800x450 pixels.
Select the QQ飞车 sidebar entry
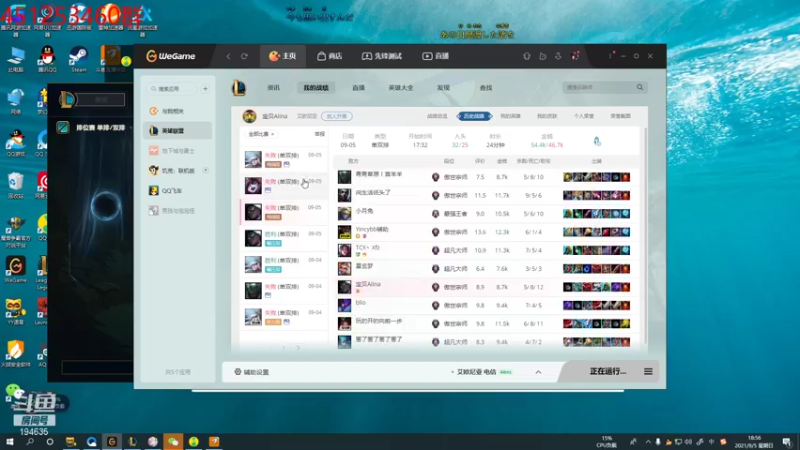(178, 190)
